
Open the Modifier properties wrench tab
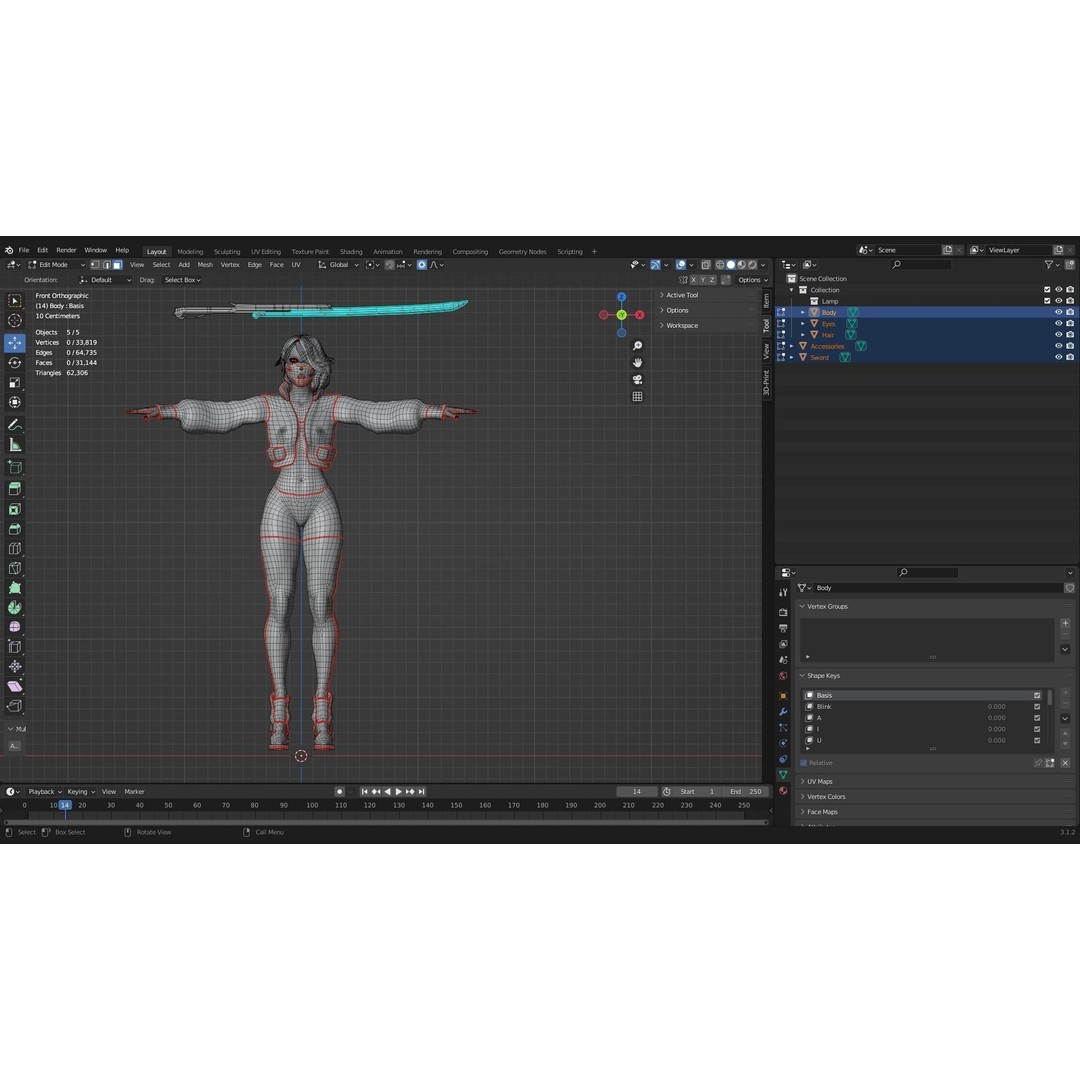[x=783, y=712]
